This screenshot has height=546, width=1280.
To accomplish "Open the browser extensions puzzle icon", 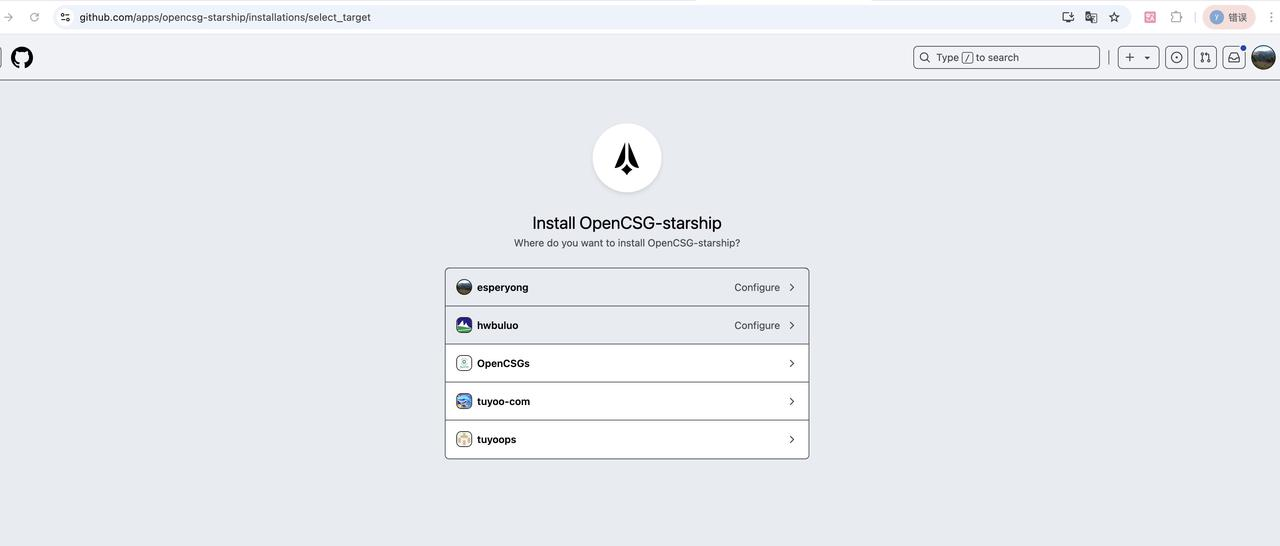I will [1176, 17].
